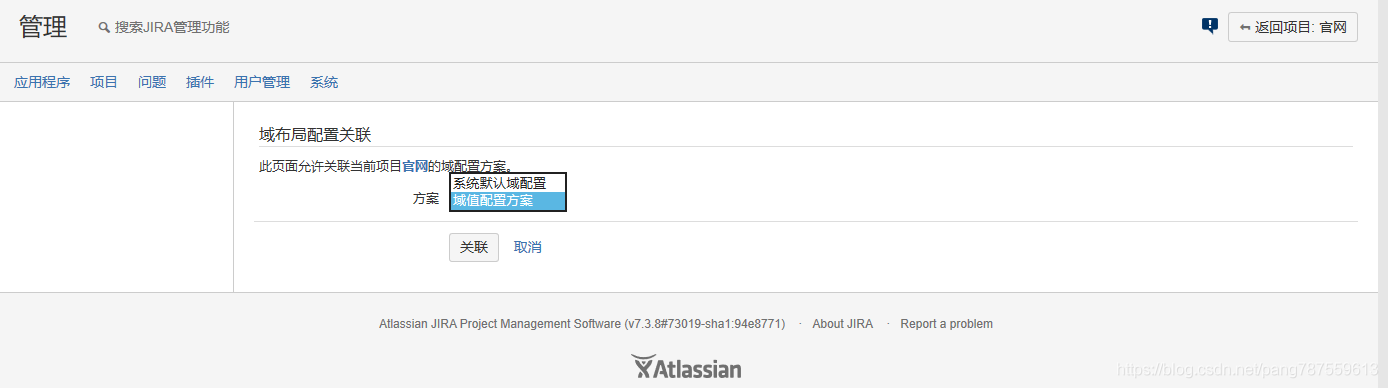Click the Atlassian logo in footer
This screenshot has height=388, width=1388.
[686, 368]
